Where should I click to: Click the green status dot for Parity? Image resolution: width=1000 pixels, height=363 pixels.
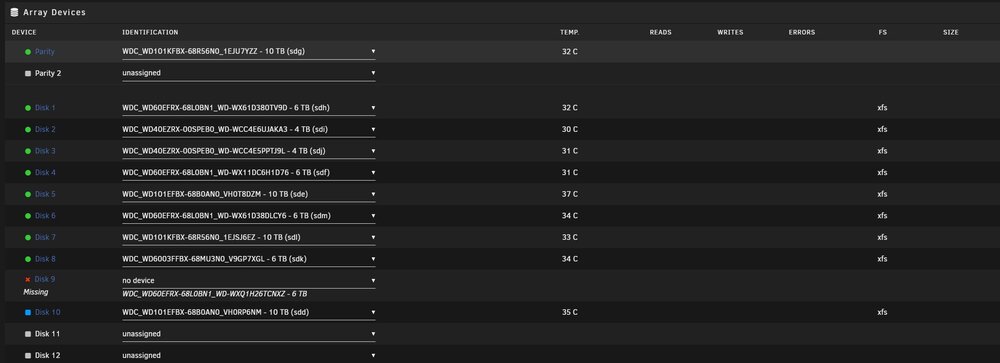point(28,52)
